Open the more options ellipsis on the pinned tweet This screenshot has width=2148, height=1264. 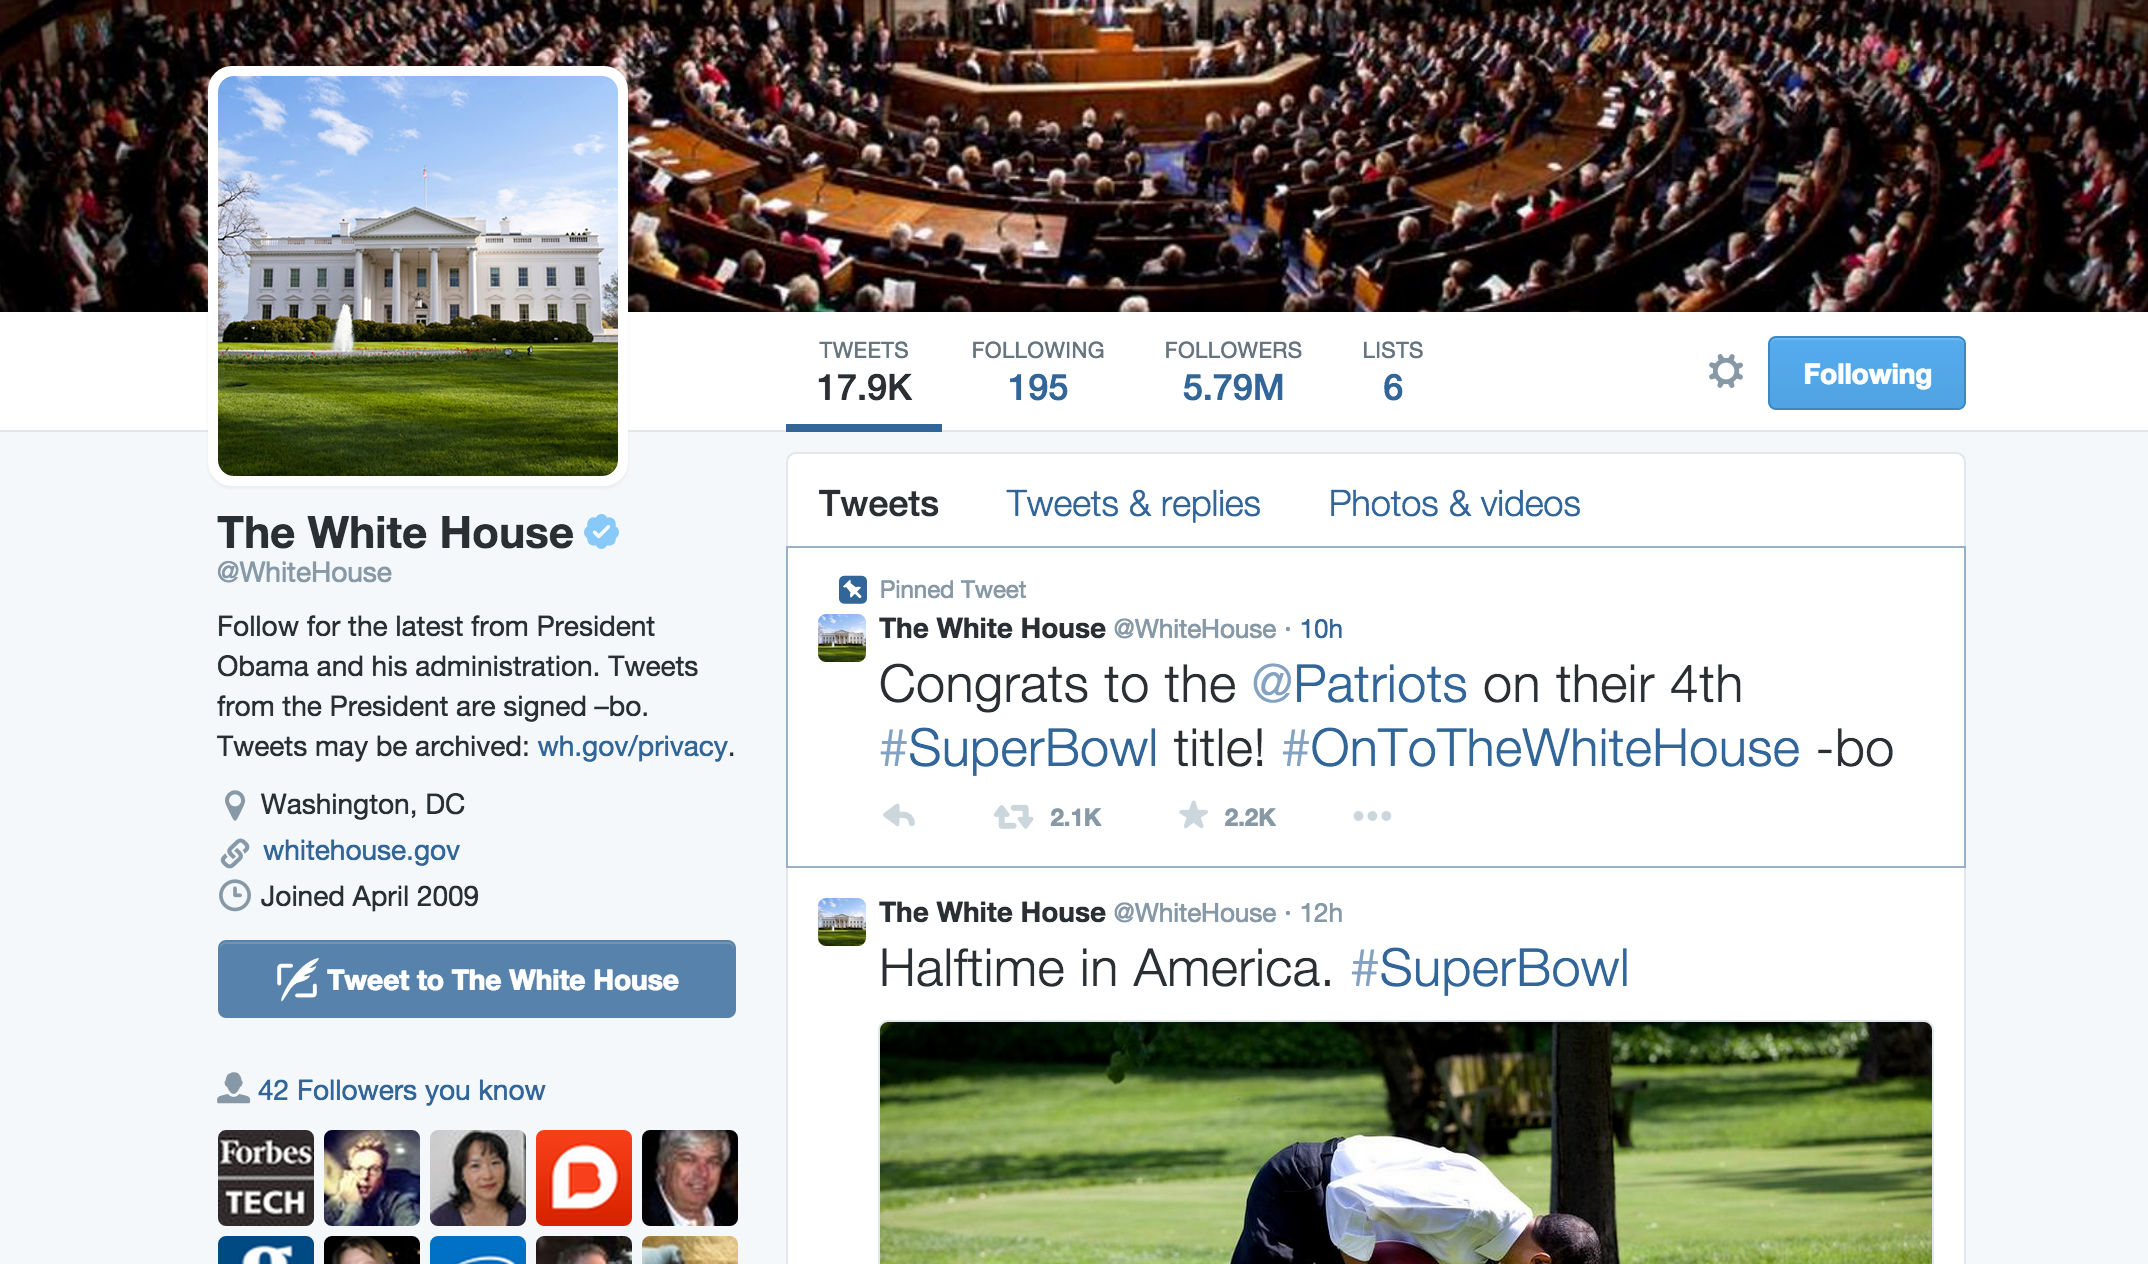(x=1372, y=816)
